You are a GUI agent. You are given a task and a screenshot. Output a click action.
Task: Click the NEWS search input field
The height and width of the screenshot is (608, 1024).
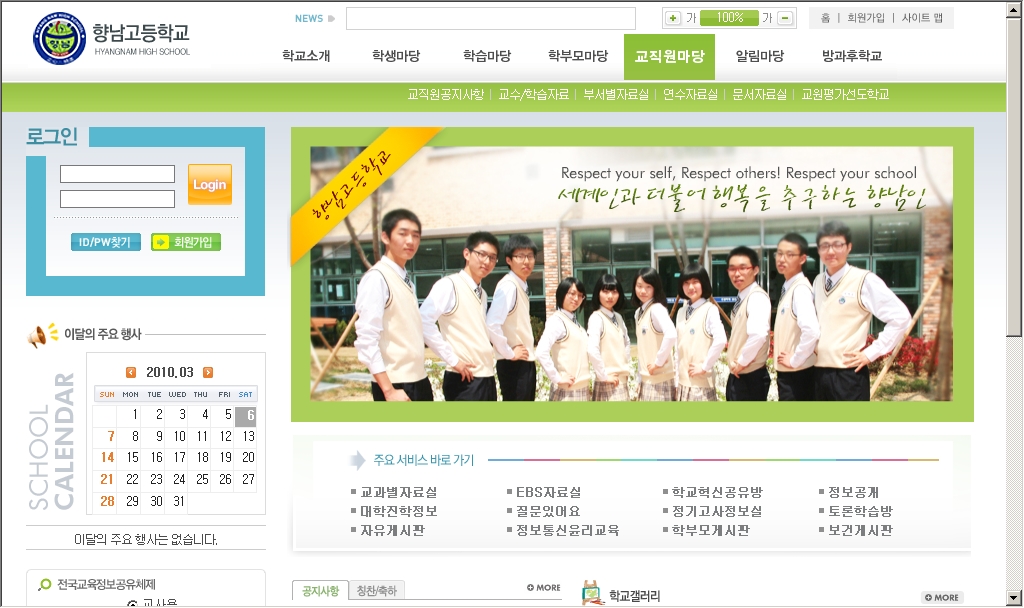click(490, 18)
